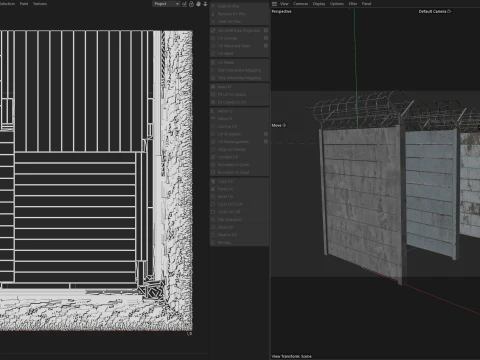
Task: Click the UV Peeler icon
Action: (x=213, y=62)
